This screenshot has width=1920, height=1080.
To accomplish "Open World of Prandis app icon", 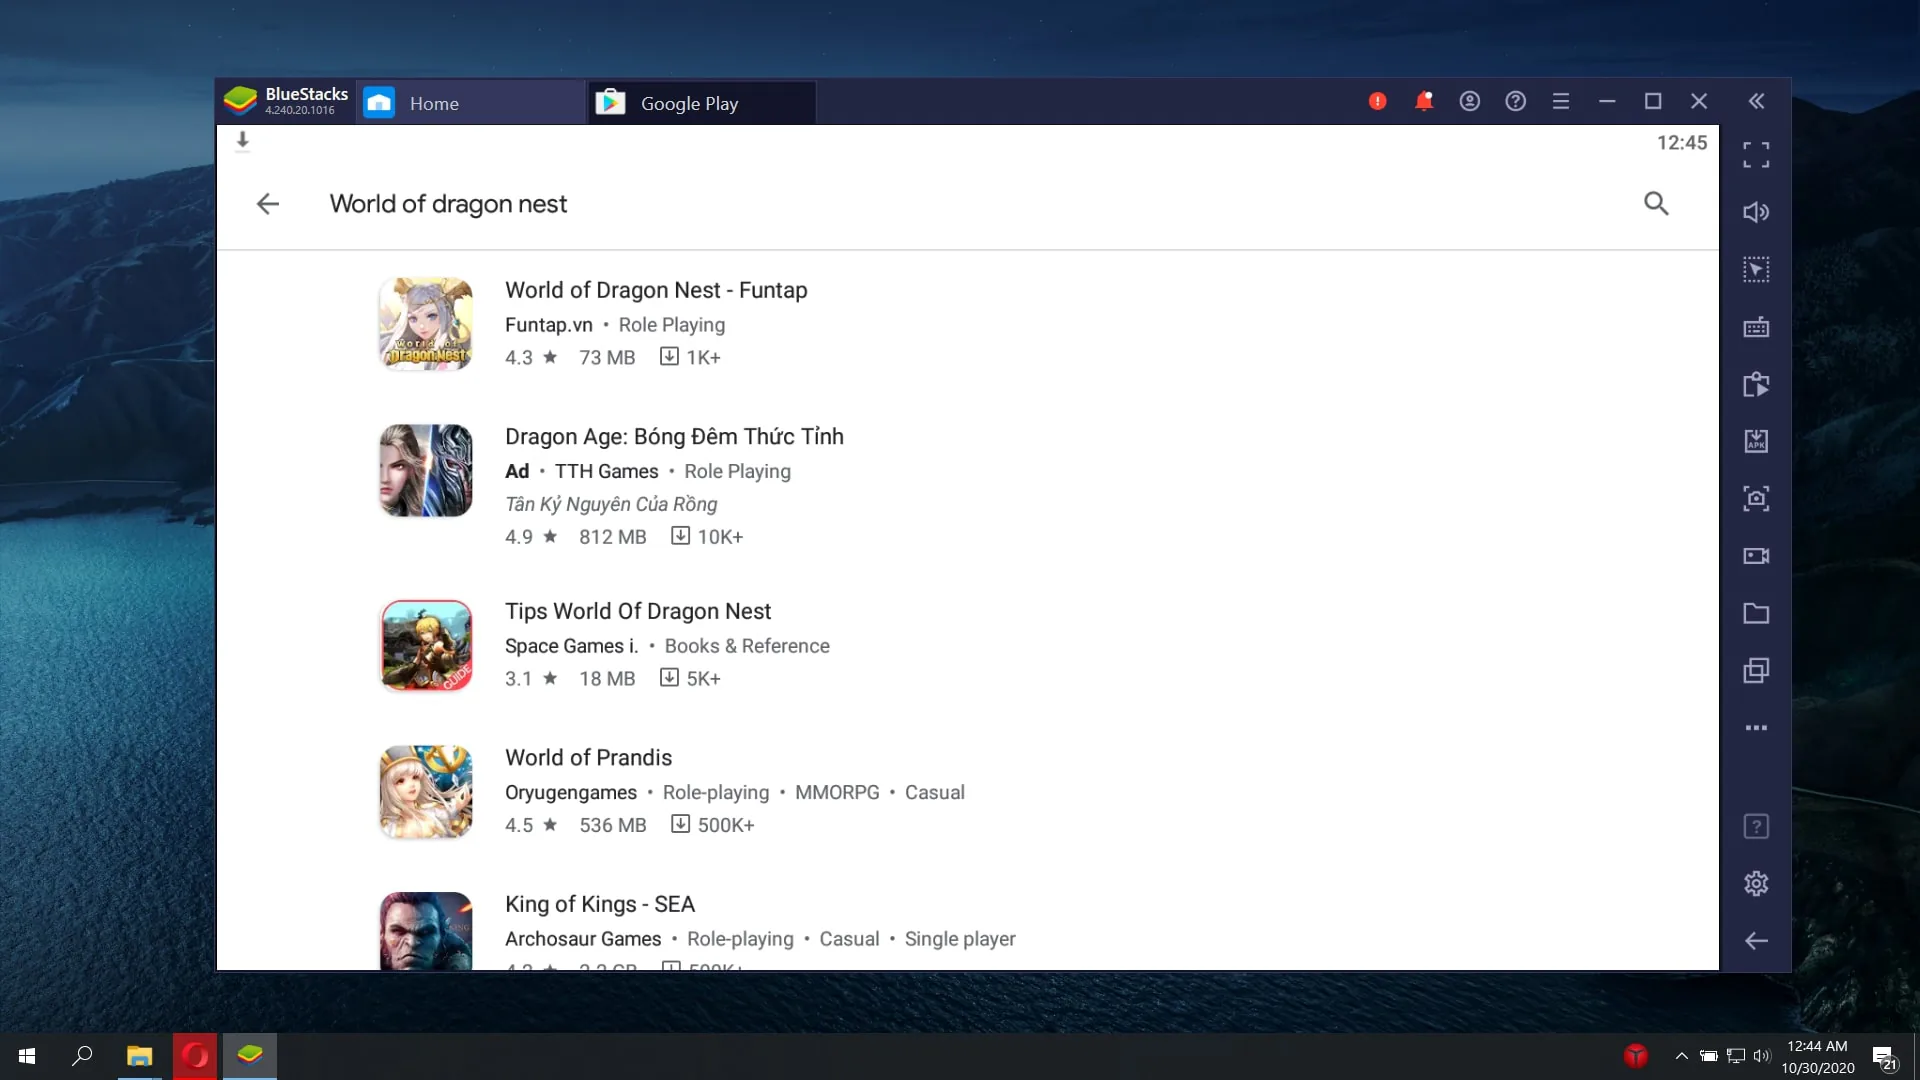I will [x=425, y=792].
